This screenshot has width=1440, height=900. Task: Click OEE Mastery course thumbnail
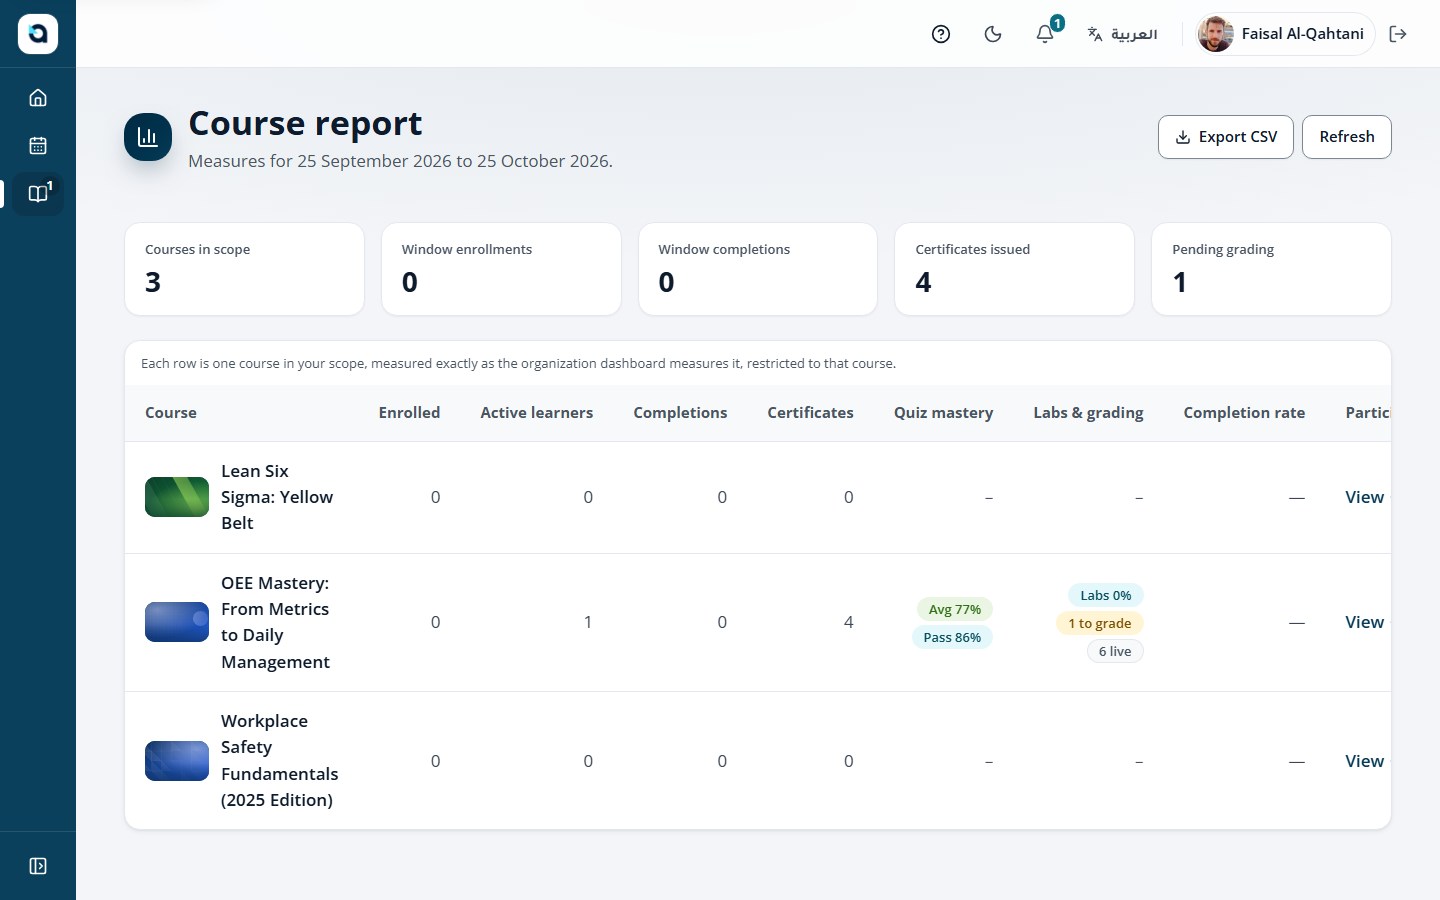coord(177,622)
